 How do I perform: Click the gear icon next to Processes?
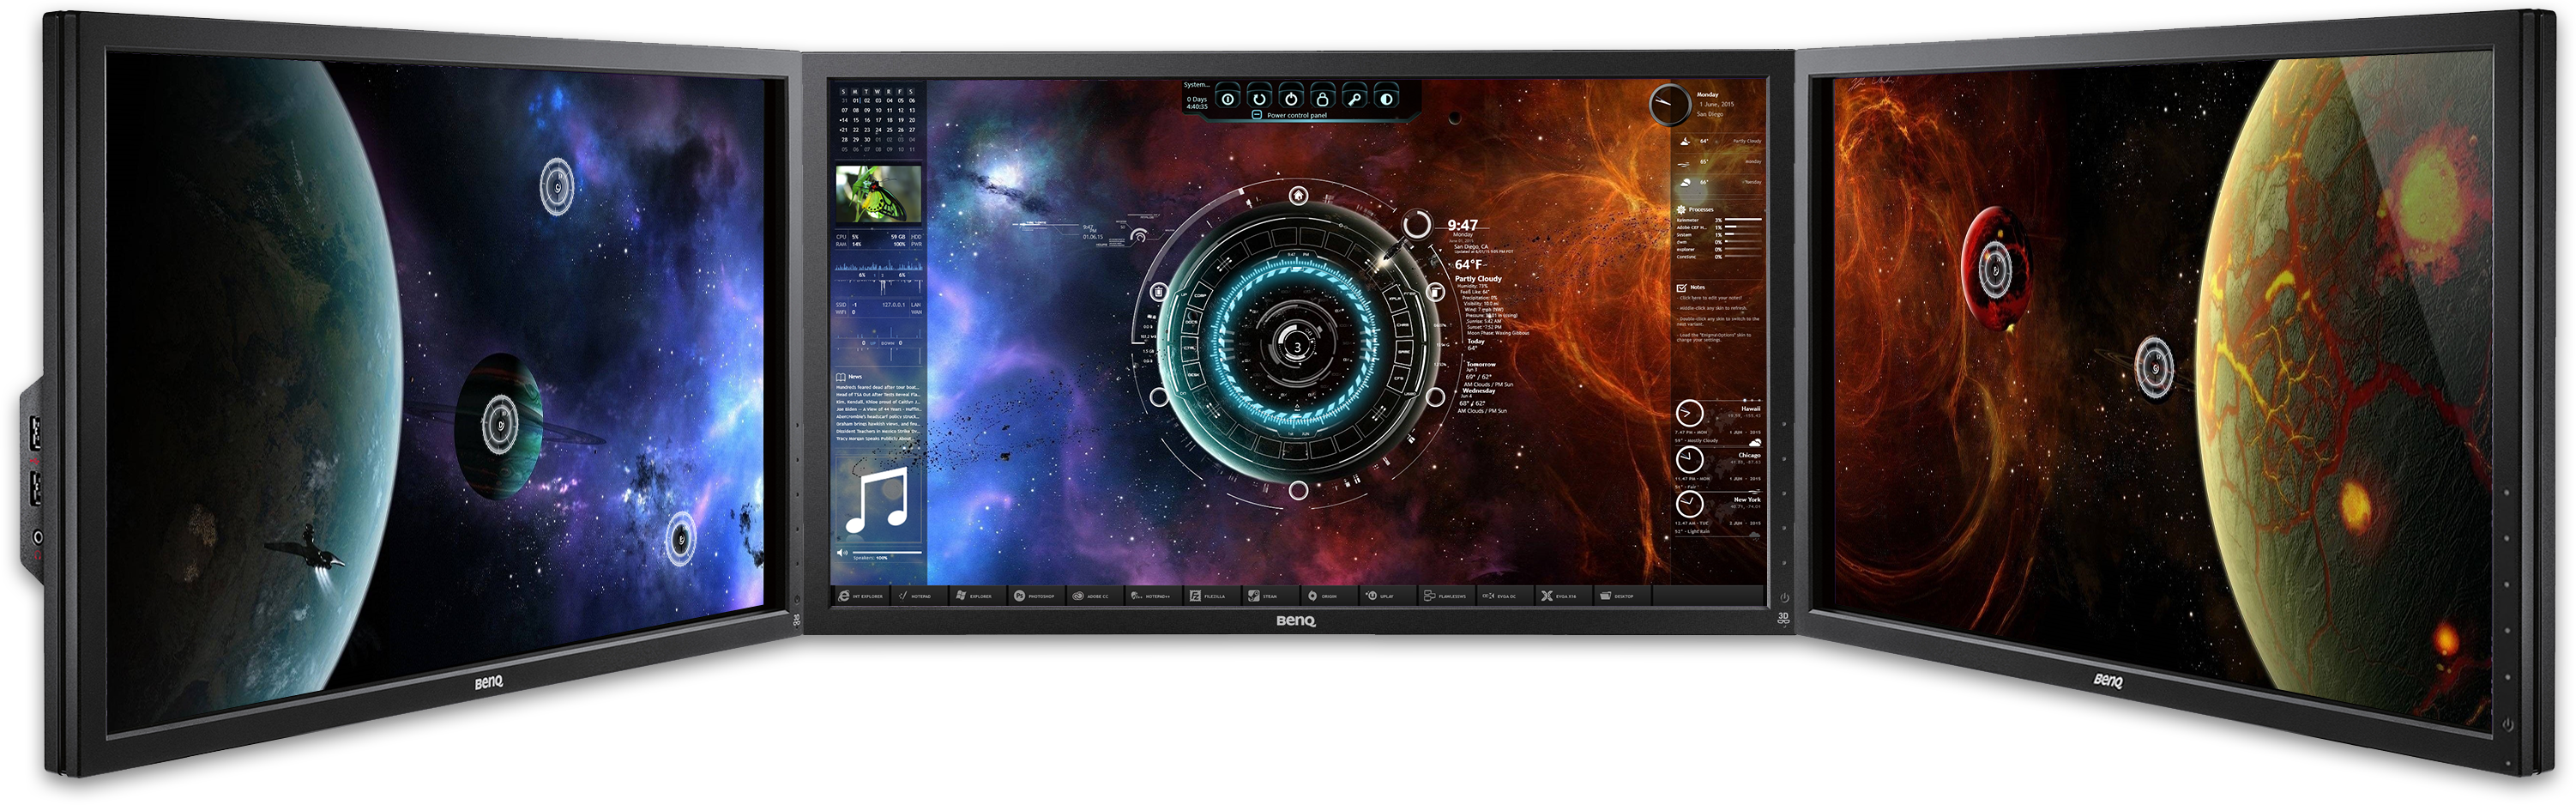pos(1681,209)
